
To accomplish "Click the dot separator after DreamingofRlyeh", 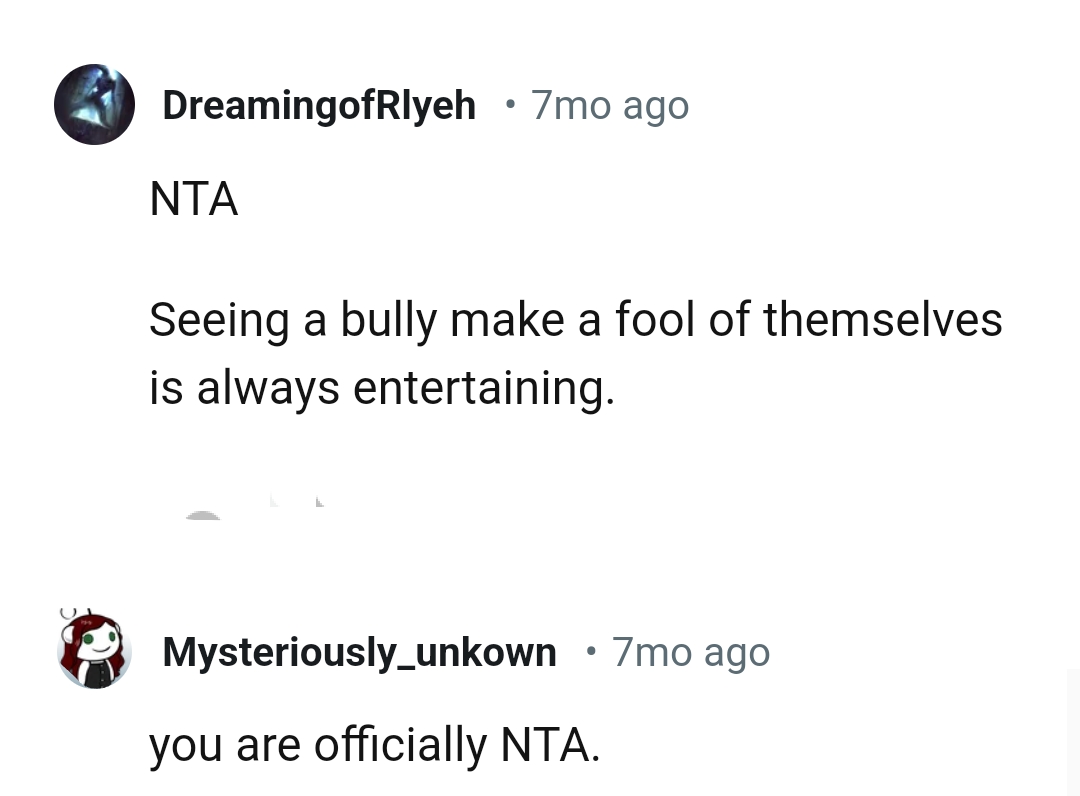I will coord(508,106).
